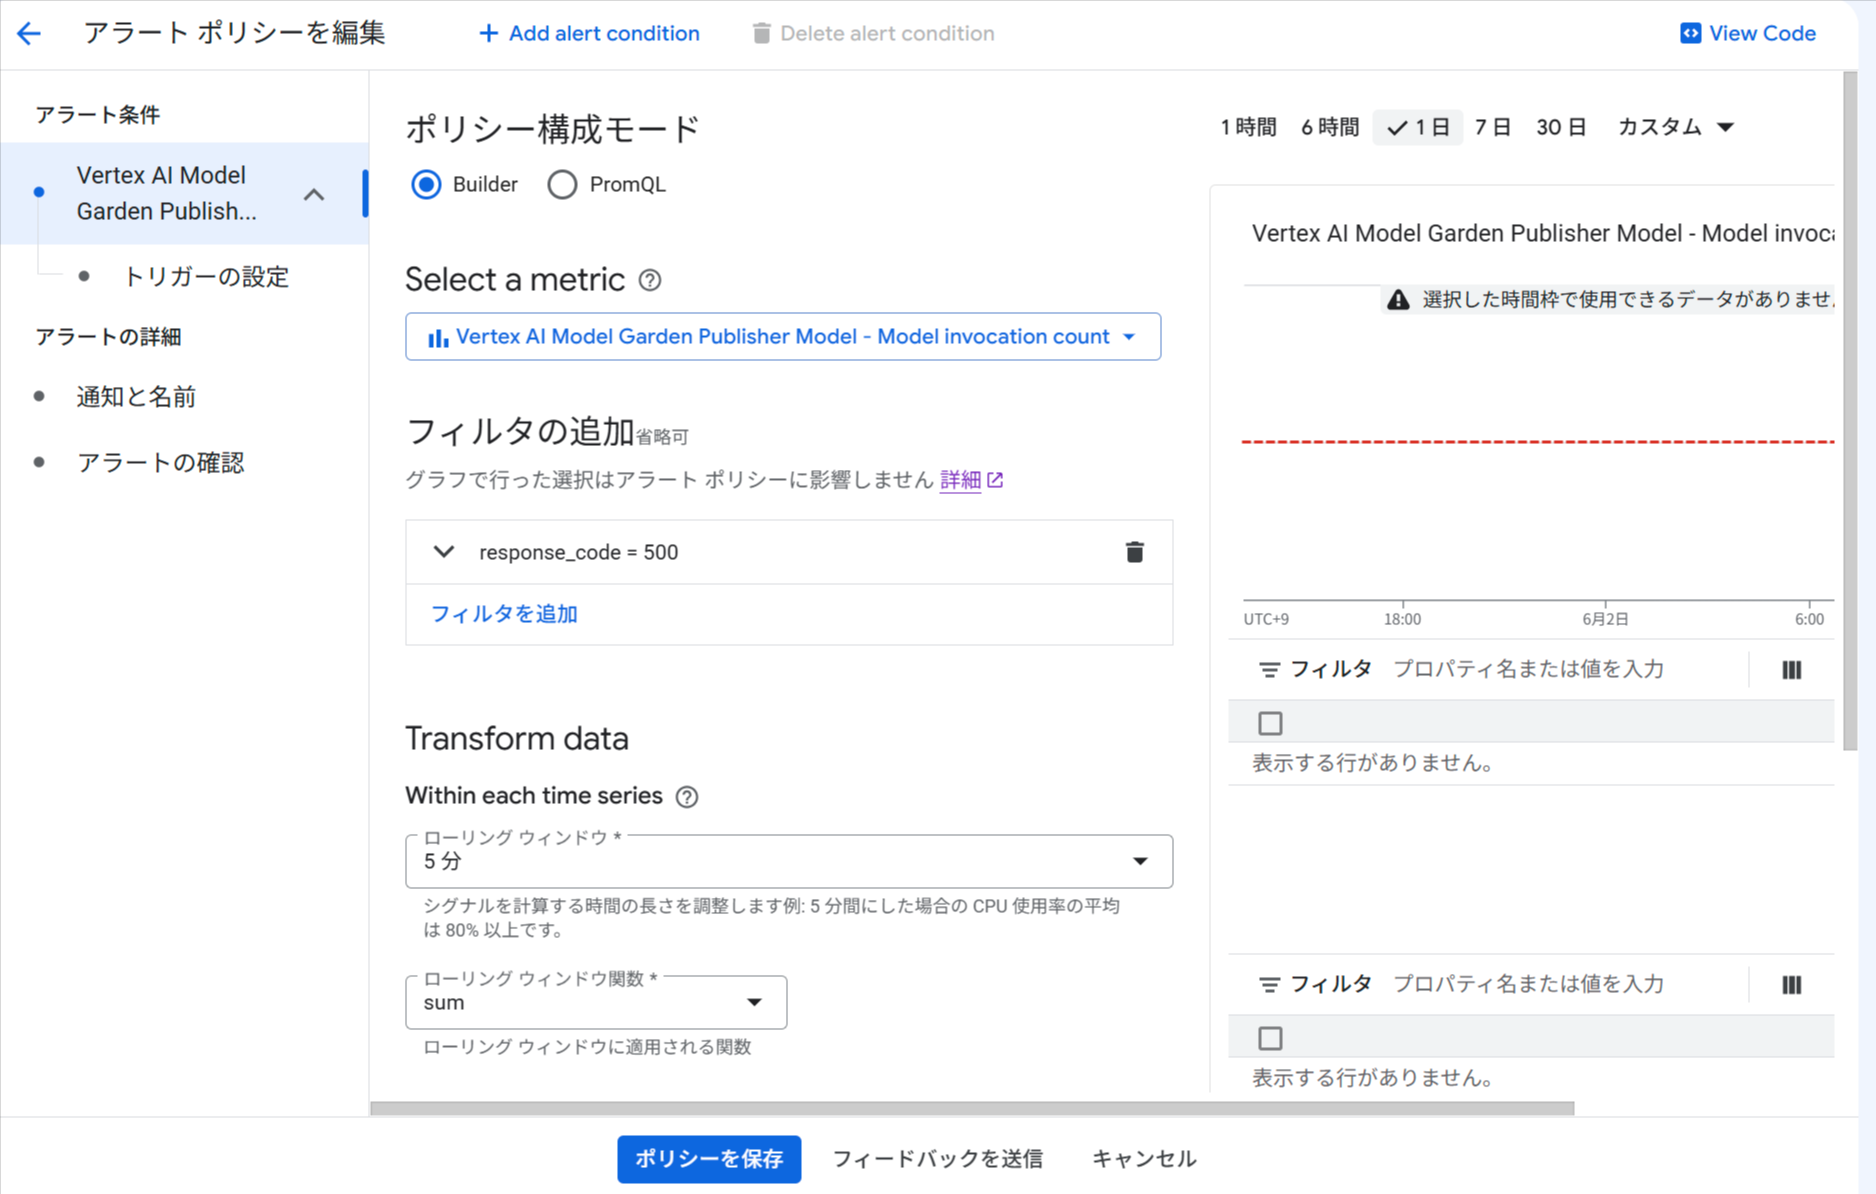Tick the lower table select-all checkbox
The width and height of the screenshot is (1876, 1194).
1270,1038
